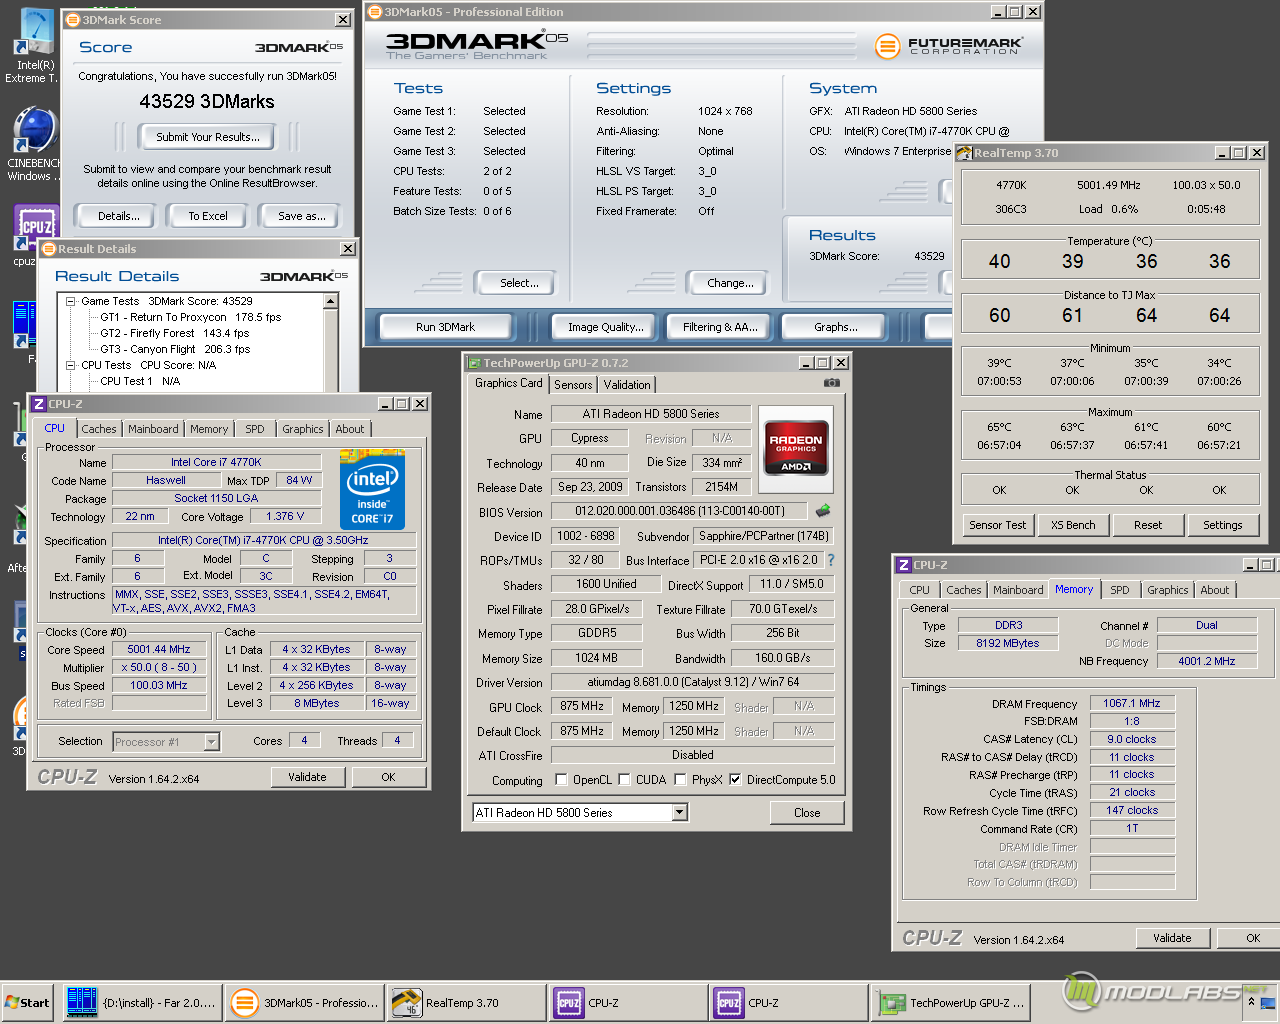Activate RealTemp 3.70 taskbar item
Viewport: 1280px width, 1024px height.
point(465,1002)
